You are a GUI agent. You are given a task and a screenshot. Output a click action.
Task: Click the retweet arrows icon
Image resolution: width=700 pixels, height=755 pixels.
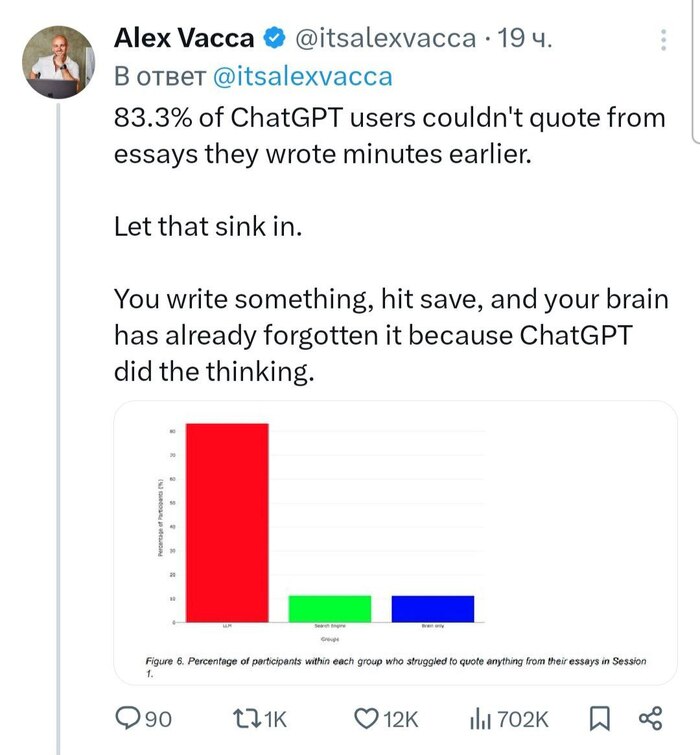click(x=245, y=717)
